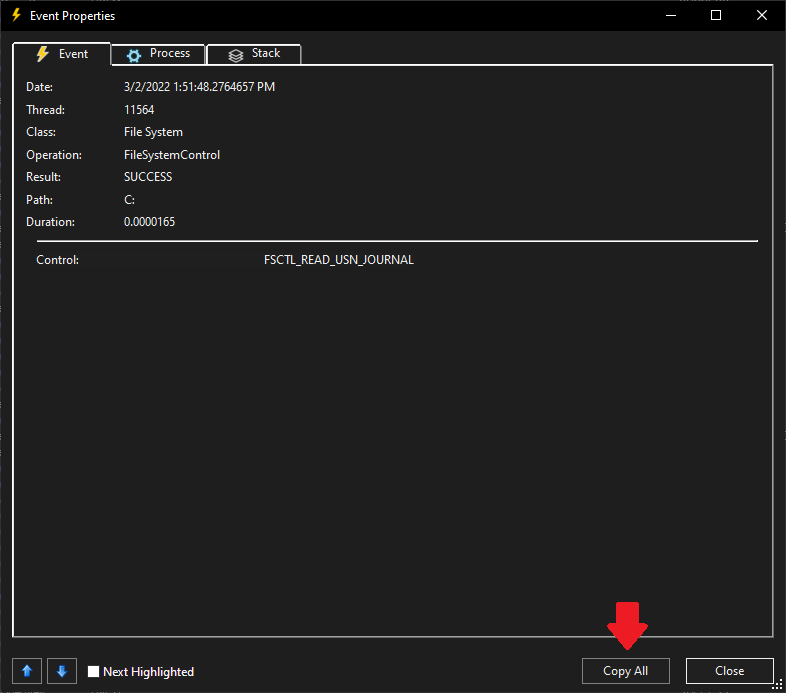Image resolution: width=786 pixels, height=693 pixels.
Task: Switch to the Event tab
Action: 61,54
